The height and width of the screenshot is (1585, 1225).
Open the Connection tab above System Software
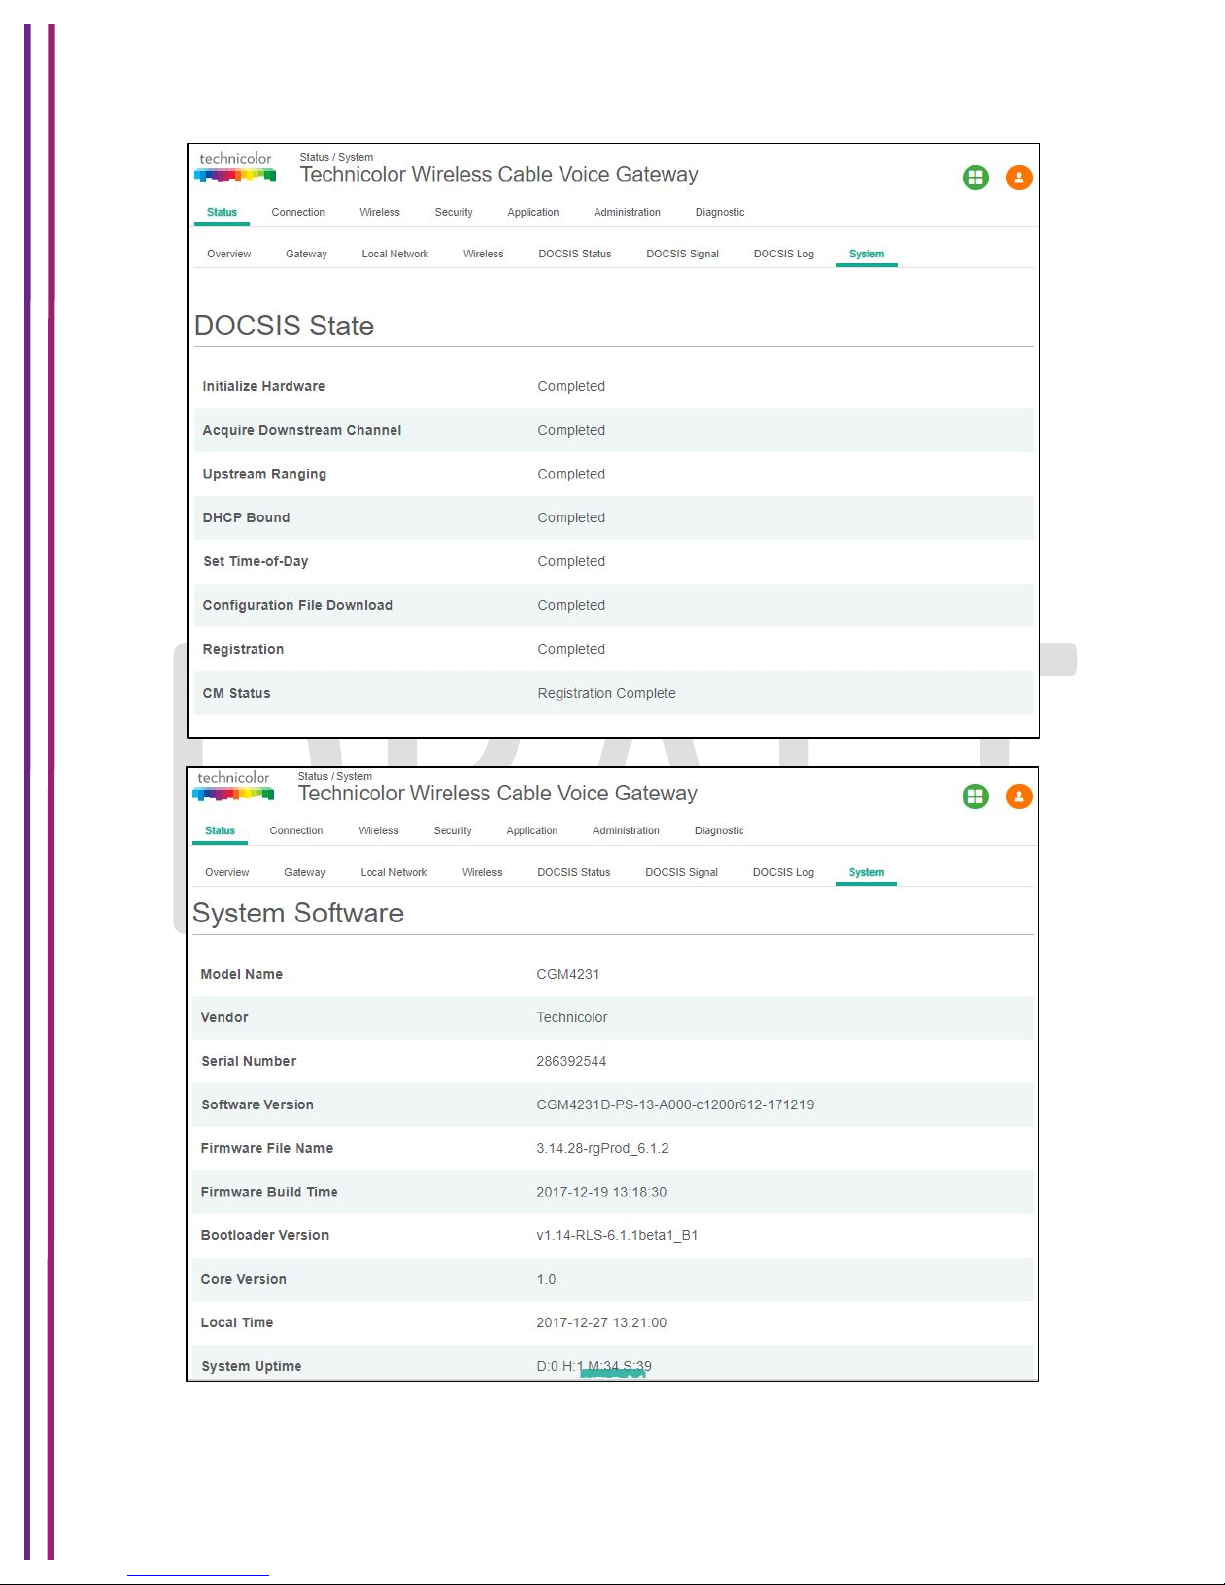click(x=296, y=831)
